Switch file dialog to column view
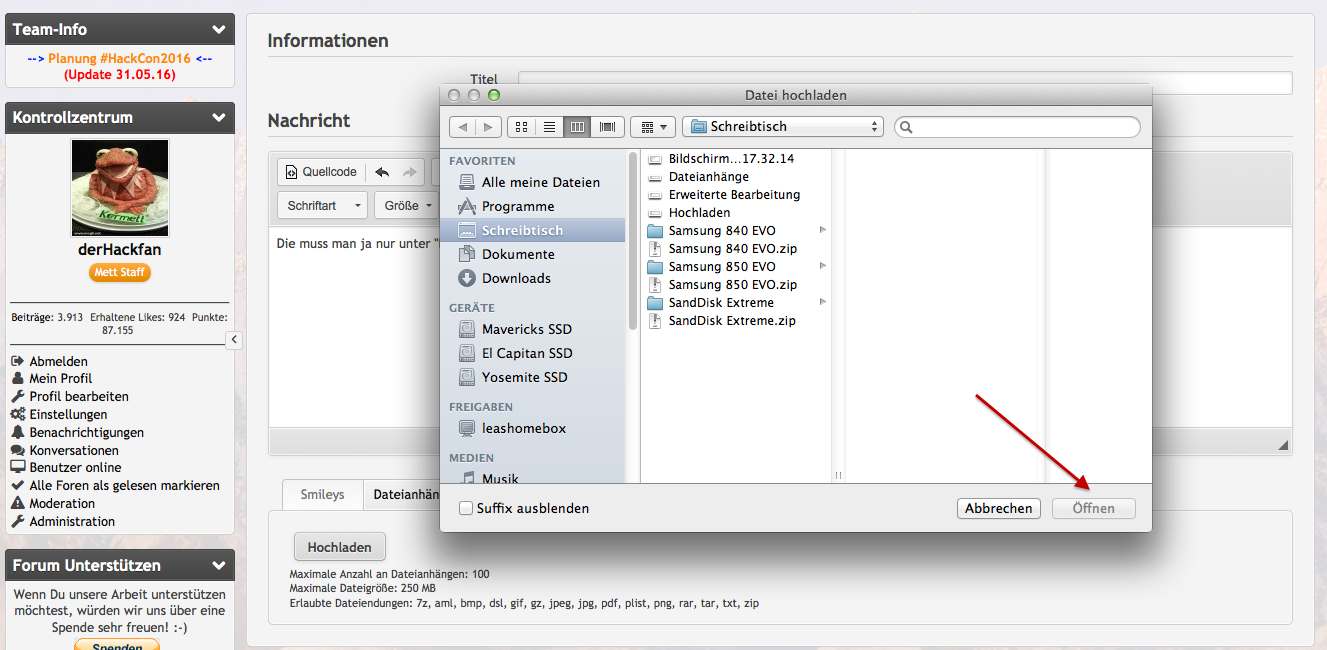The image size is (1327, 650). 577,127
